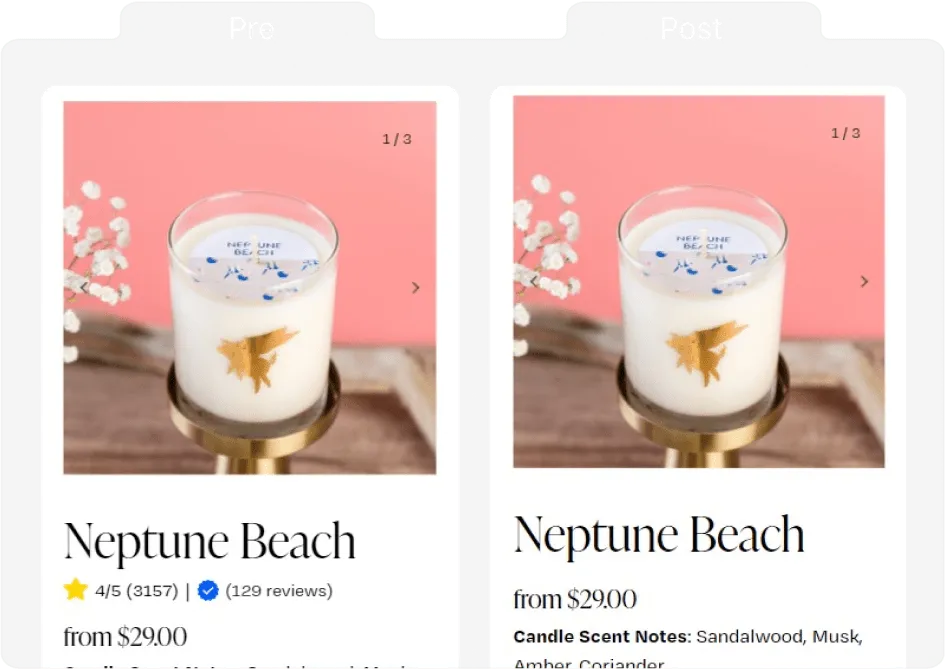Click the 4/5 (3157) rating text
The image size is (945, 672).
tap(137, 591)
